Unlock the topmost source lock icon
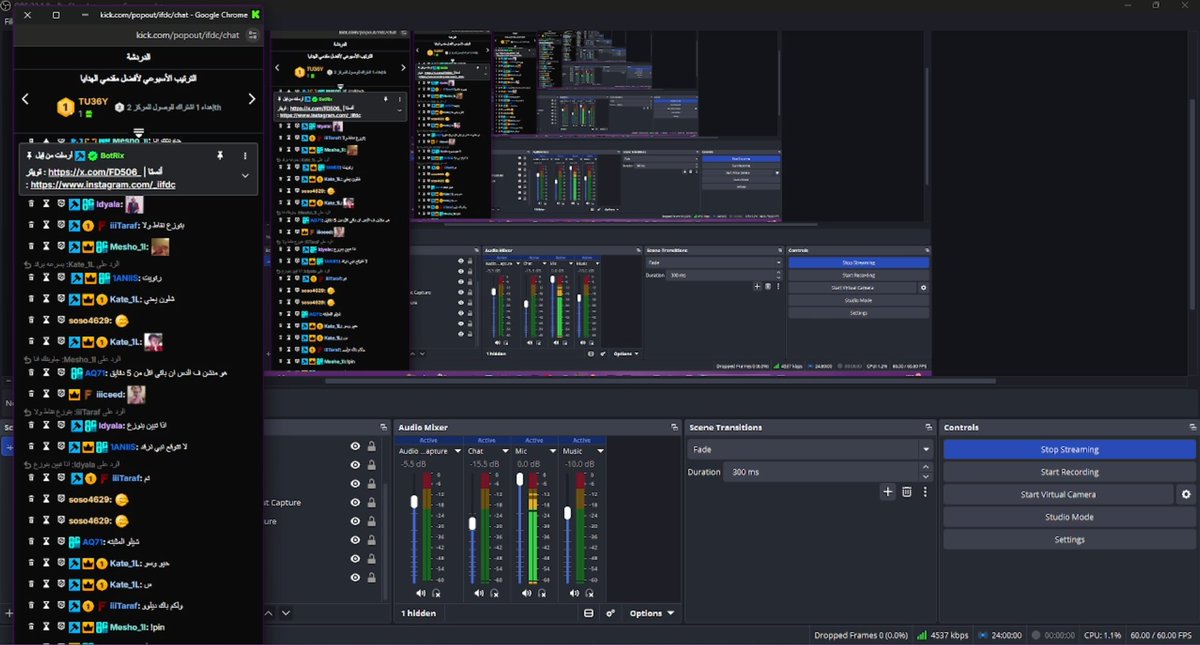This screenshot has width=1200, height=645. [x=371, y=447]
